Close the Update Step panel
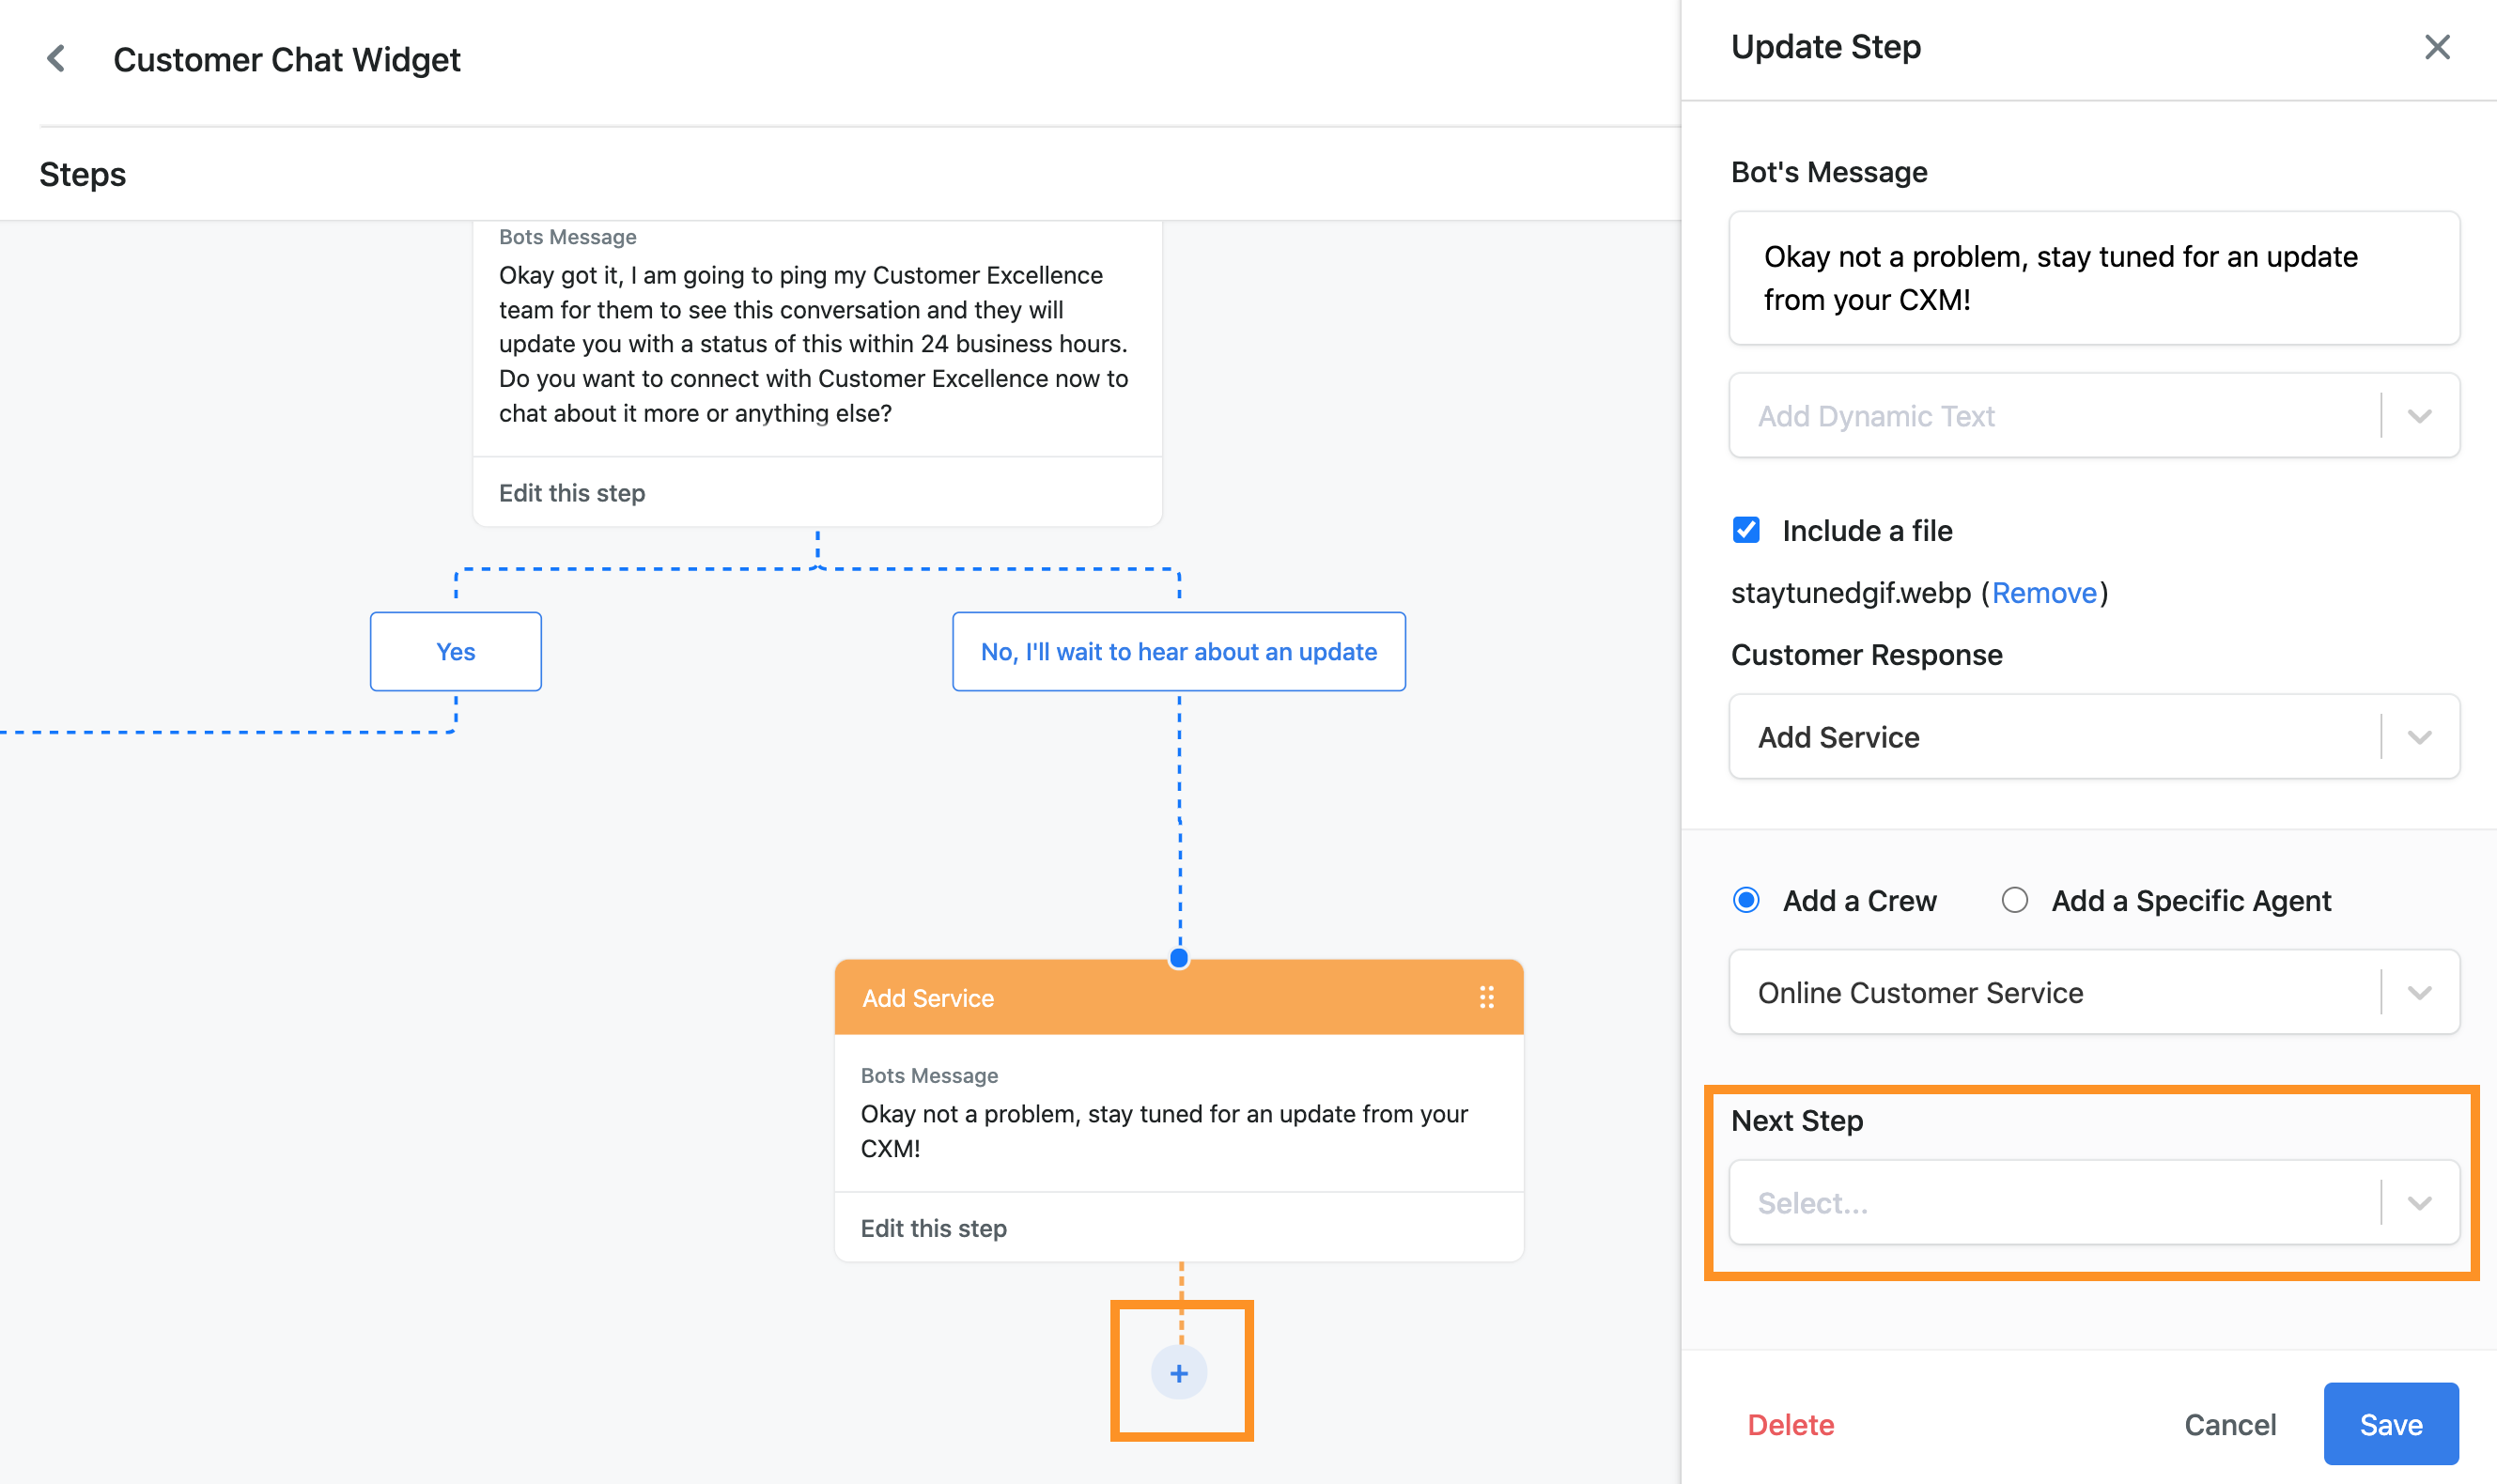 point(2436,47)
